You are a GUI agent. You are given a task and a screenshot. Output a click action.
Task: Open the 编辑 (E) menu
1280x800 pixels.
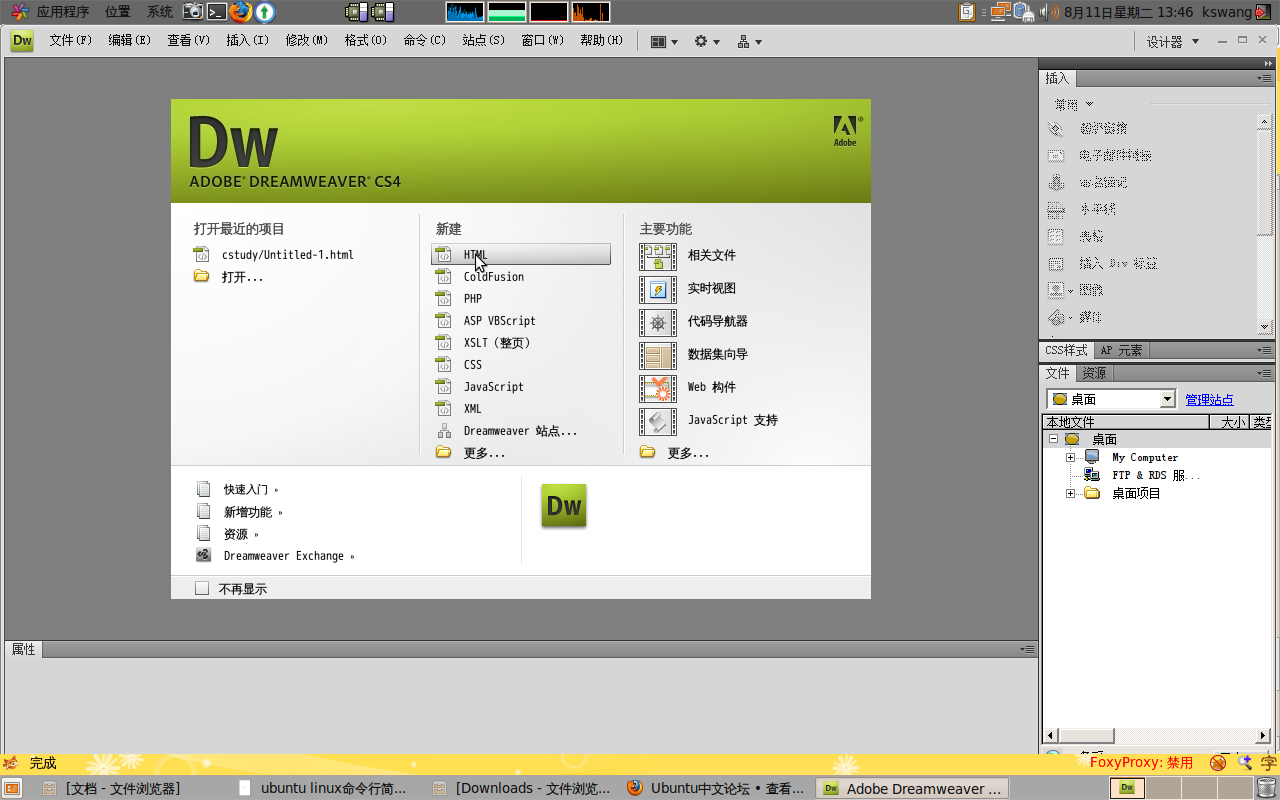(x=130, y=41)
